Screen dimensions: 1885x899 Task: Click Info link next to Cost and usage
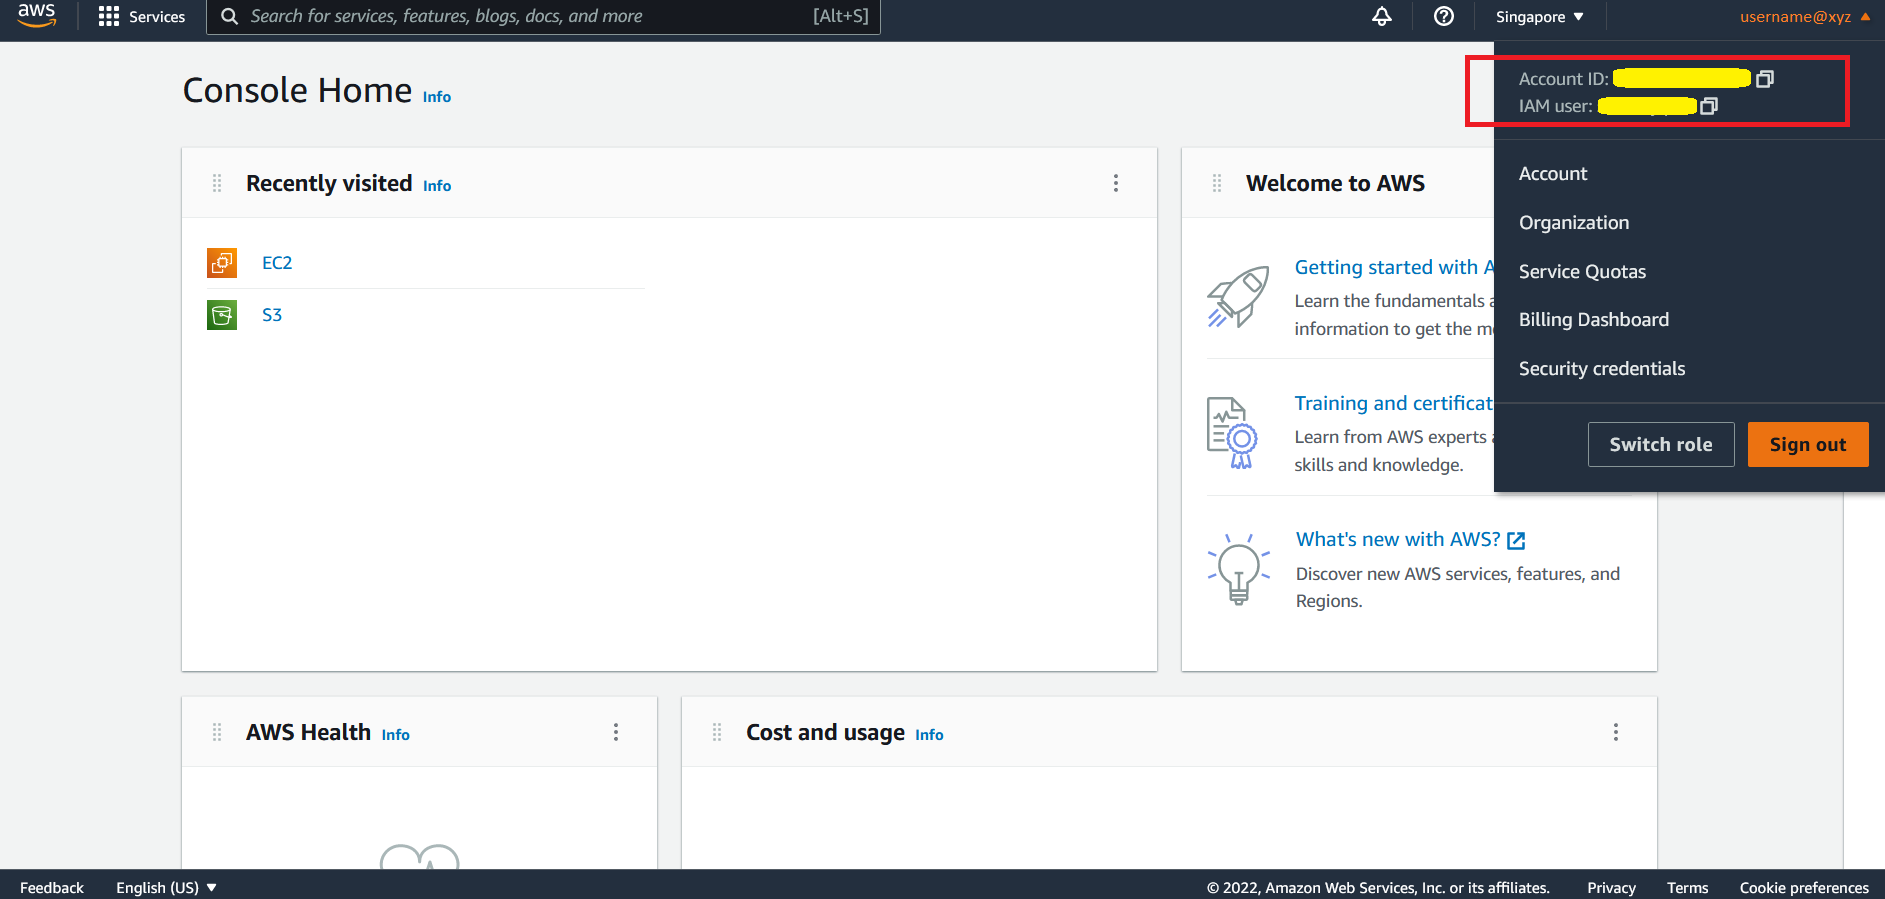(929, 735)
